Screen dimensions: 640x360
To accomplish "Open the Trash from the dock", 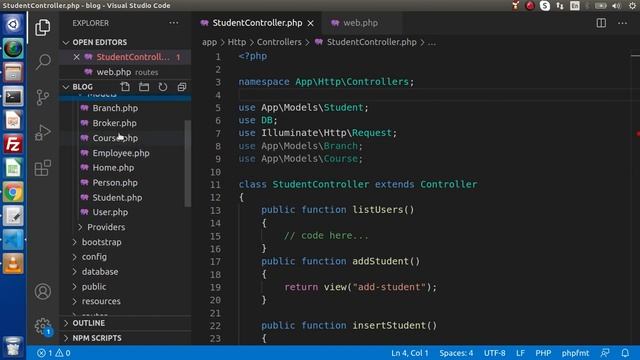I will pyautogui.click(x=13, y=347).
